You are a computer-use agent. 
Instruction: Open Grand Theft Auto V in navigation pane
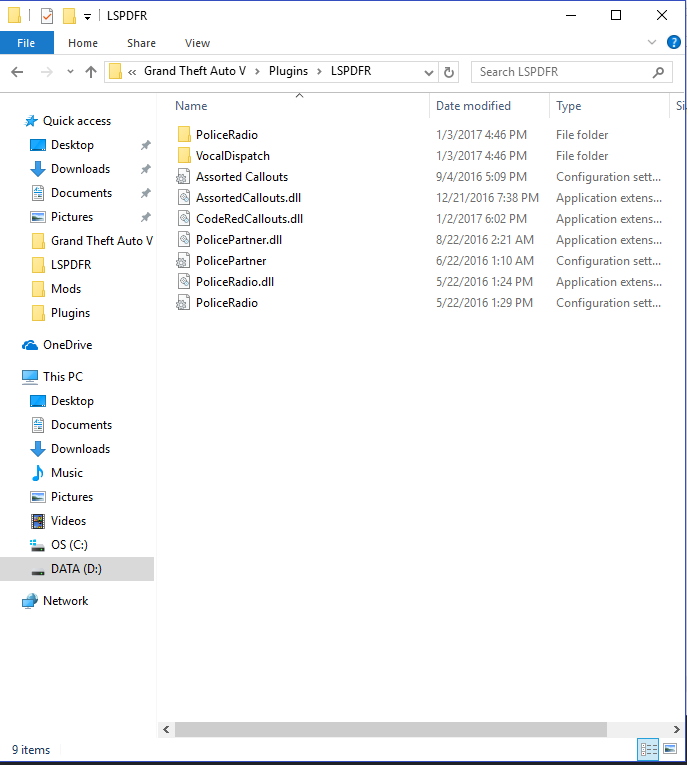click(x=101, y=241)
